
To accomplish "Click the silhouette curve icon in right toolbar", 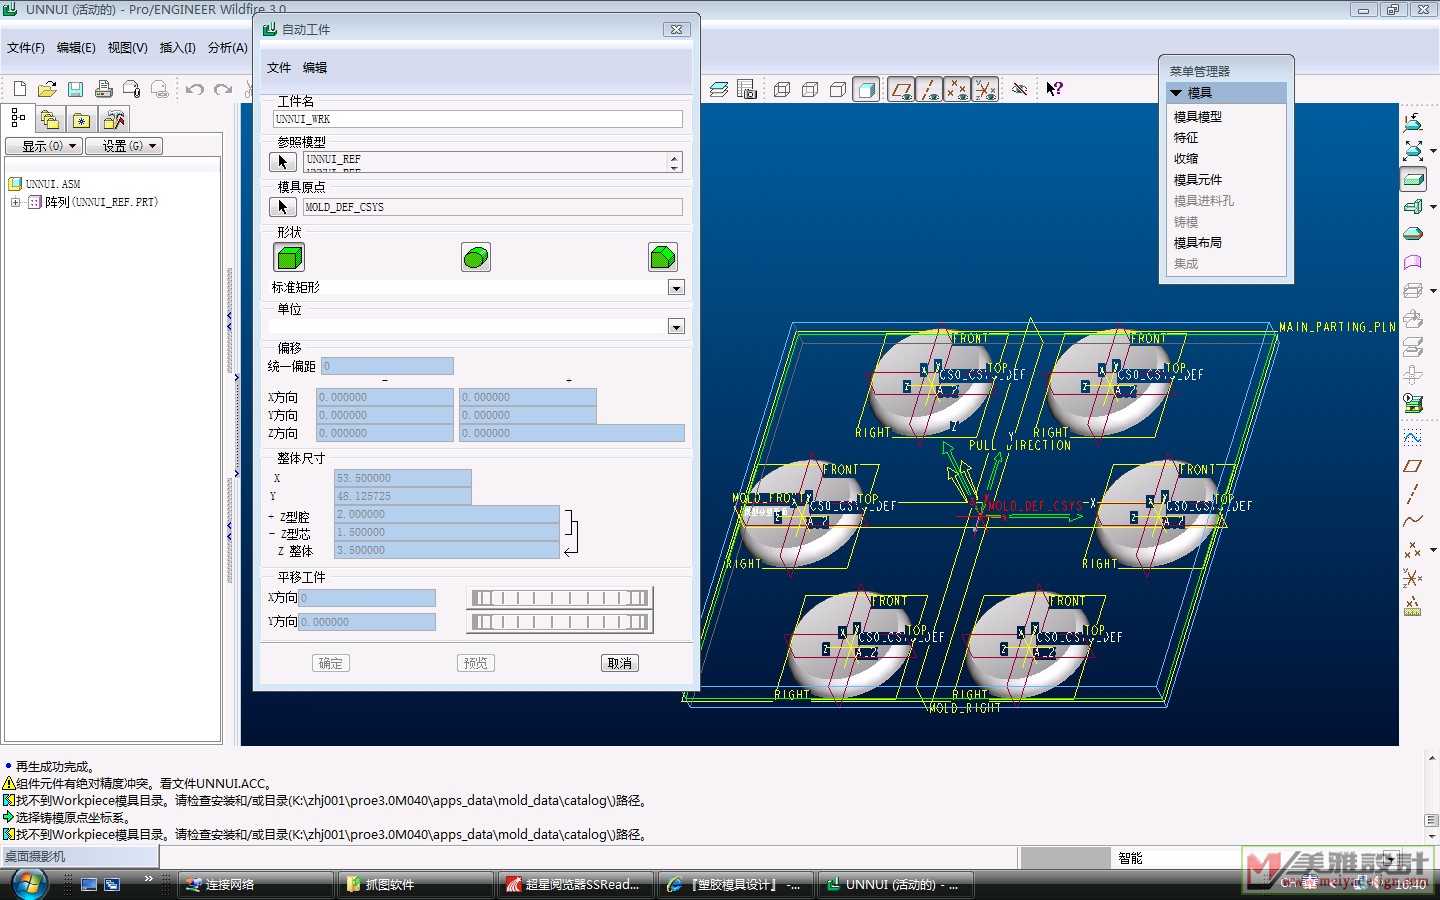I will pyautogui.click(x=1413, y=234).
